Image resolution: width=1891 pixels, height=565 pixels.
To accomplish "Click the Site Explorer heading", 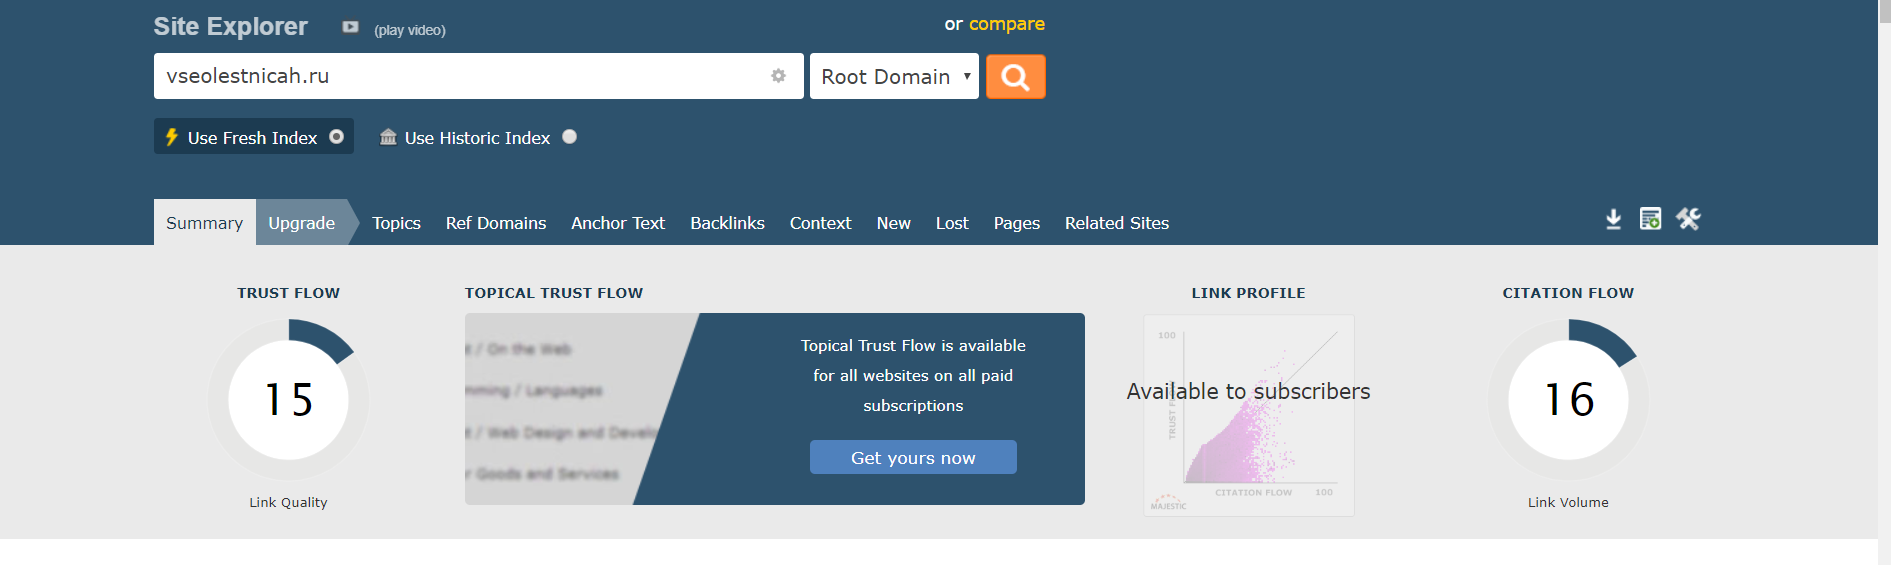I will point(230,26).
